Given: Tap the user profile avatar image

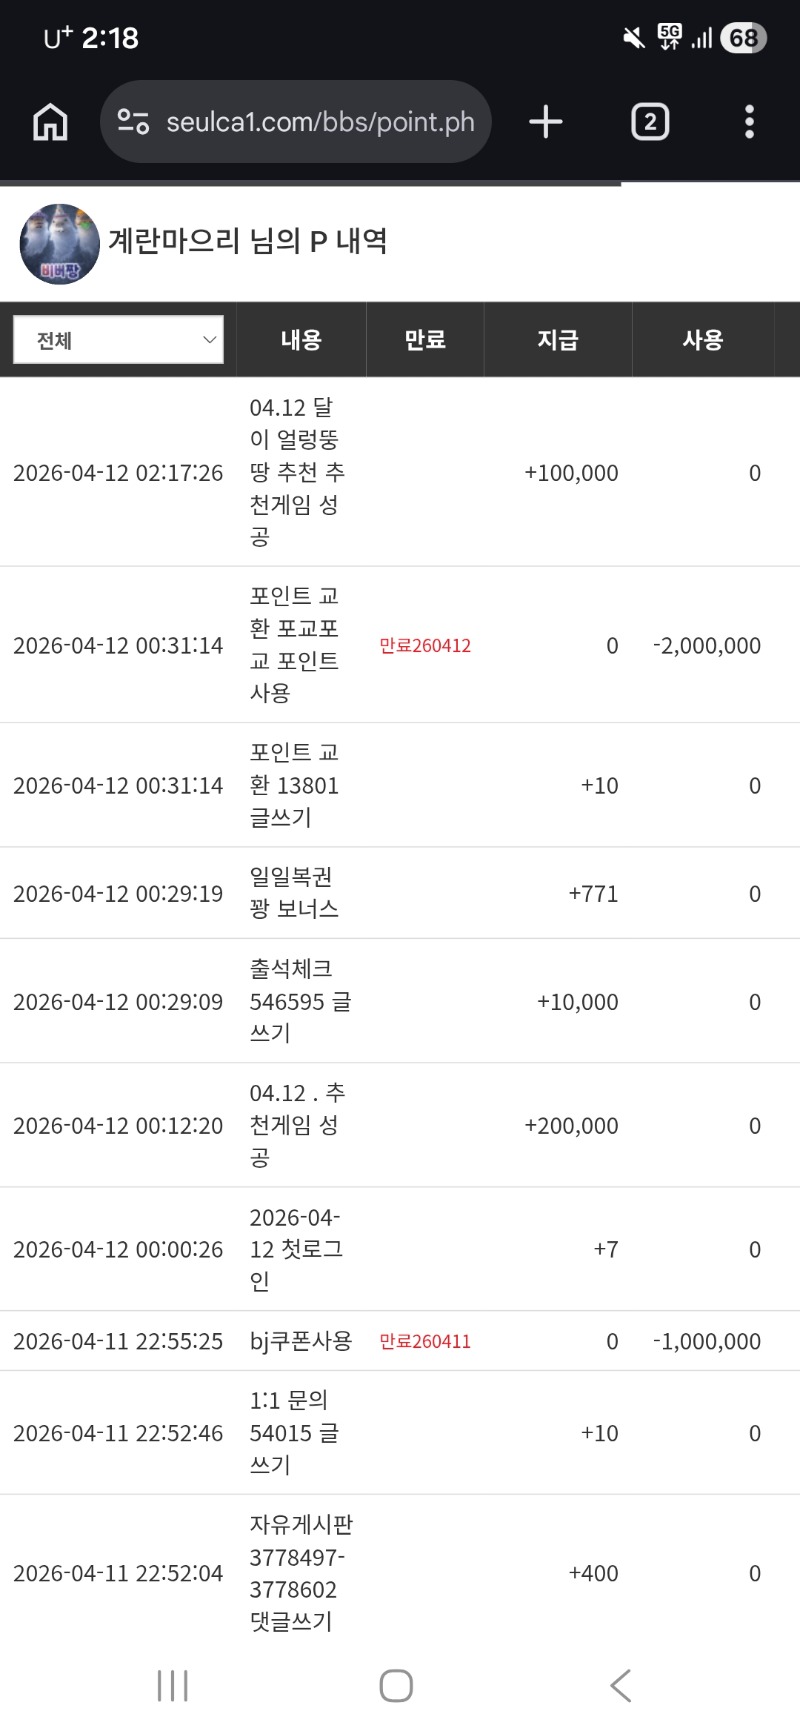Looking at the screenshot, I should pyautogui.click(x=60, y=244).
